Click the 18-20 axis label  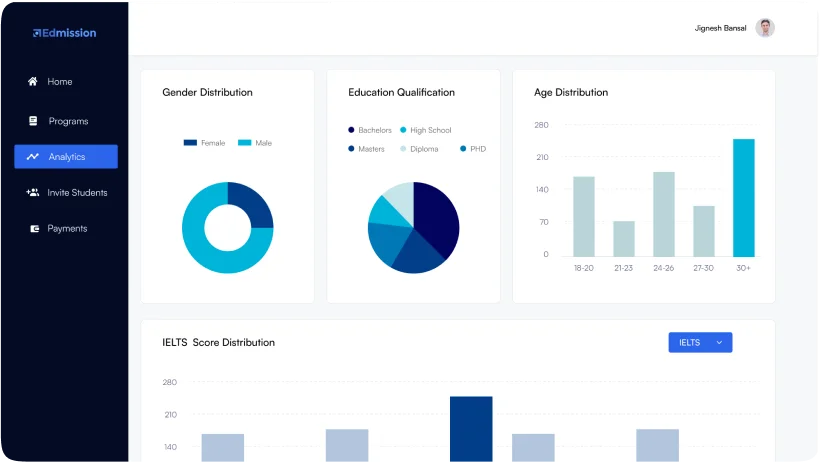(x=584, y=268)
